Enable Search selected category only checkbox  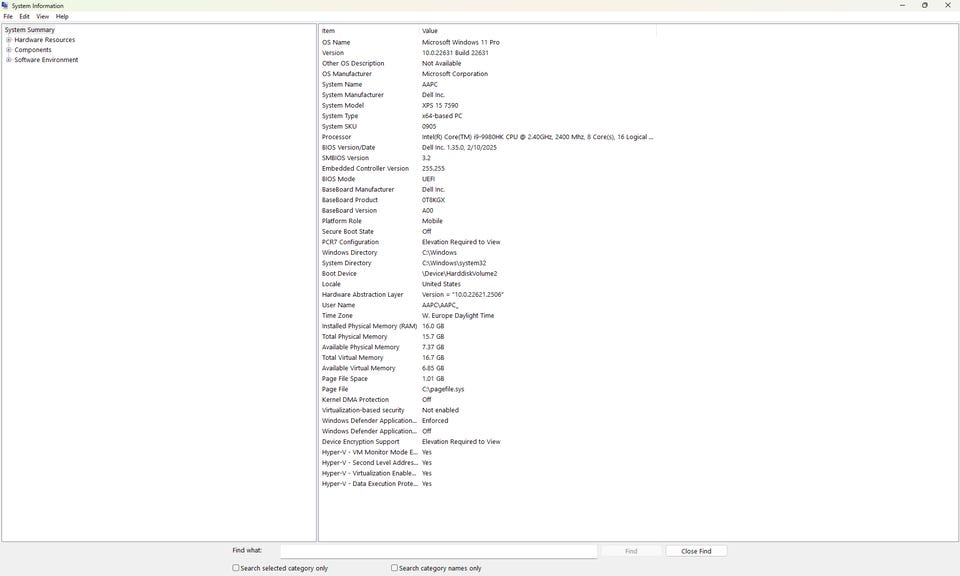[x=236, y=568]
